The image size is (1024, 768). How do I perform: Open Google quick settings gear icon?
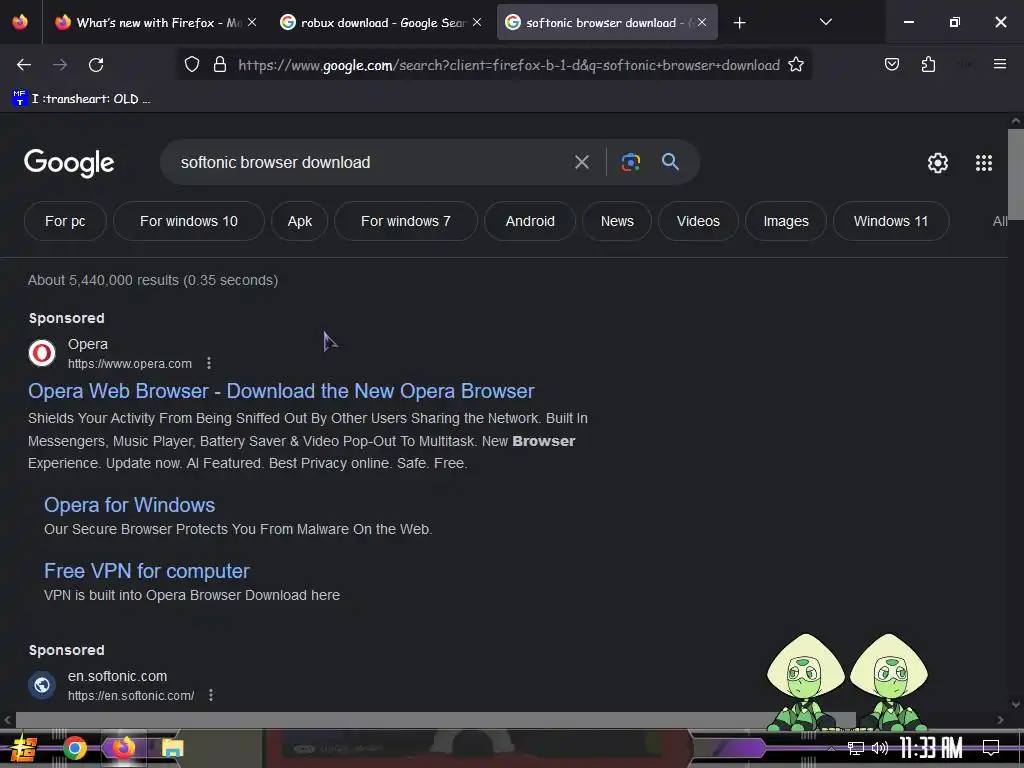click(x=938, y=163)
